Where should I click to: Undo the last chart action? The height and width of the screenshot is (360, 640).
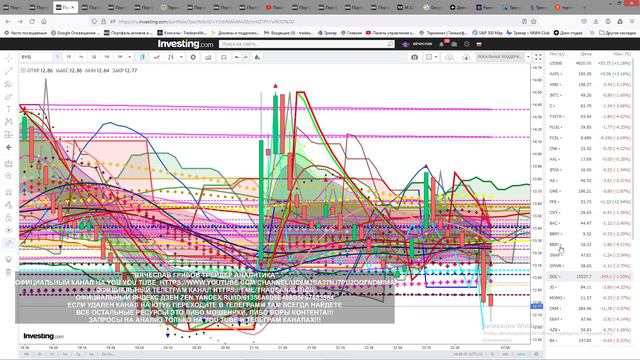tap(237, 57)
